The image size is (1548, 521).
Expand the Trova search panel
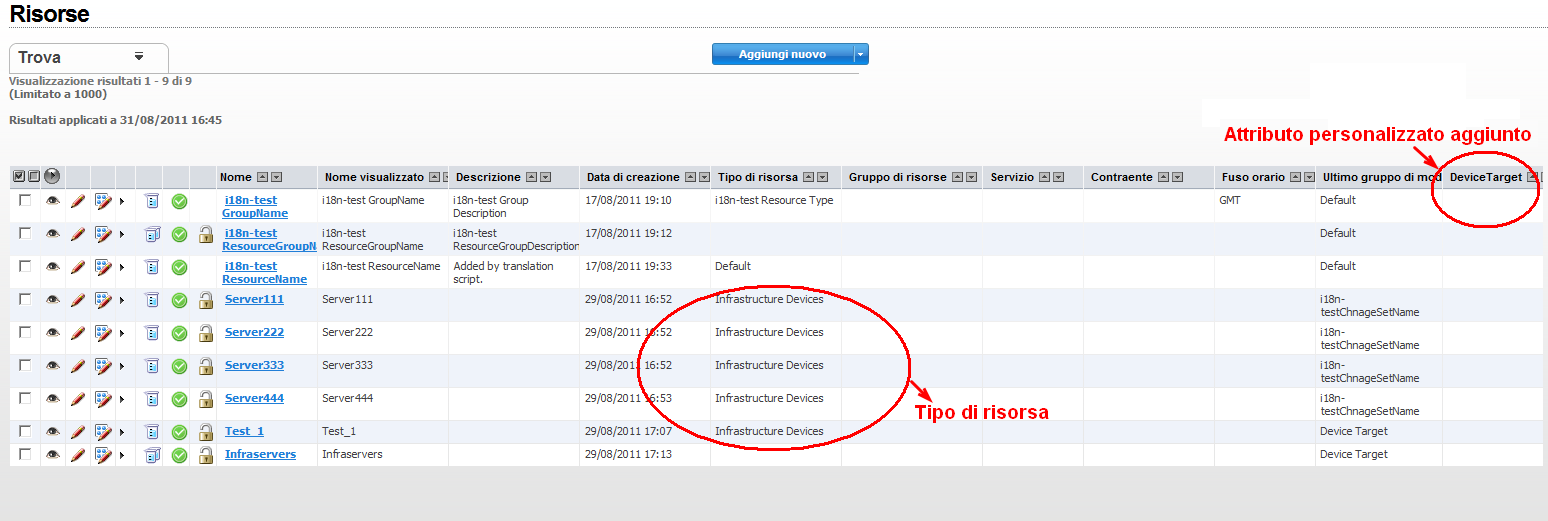click(139, 56)
